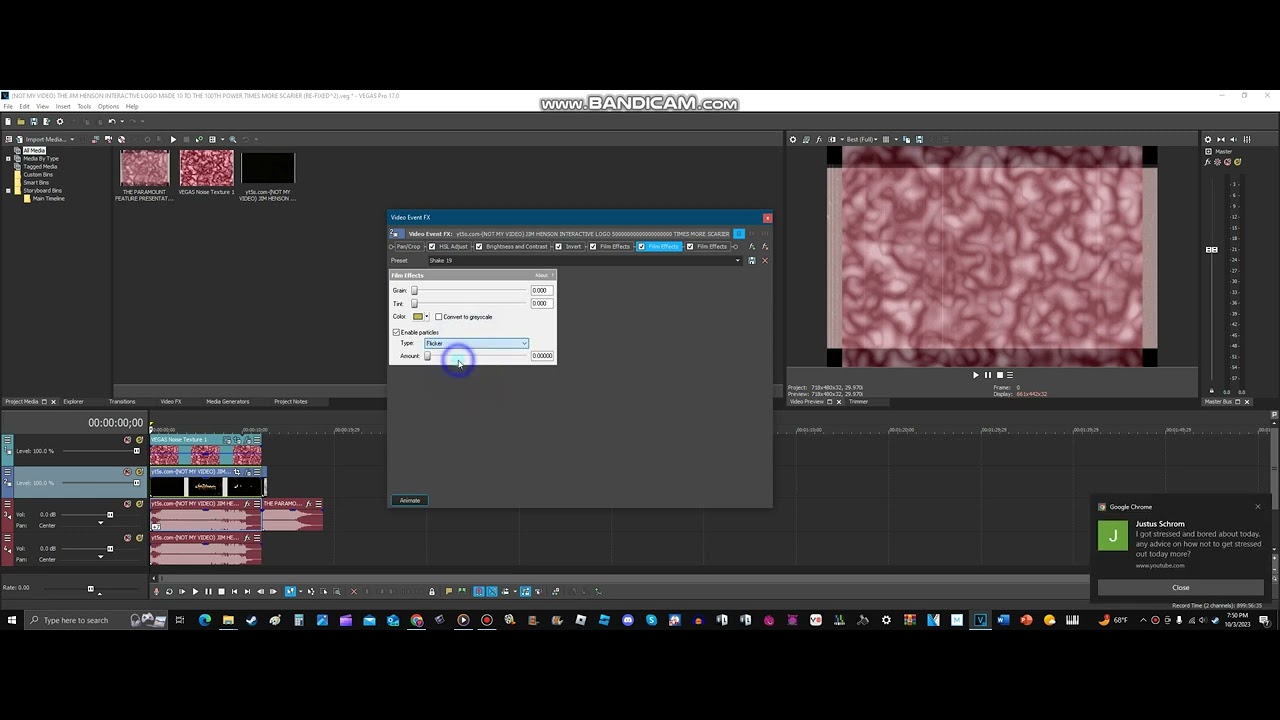Toggle the Brightness and Contrast effect checkbox
The width and height of the screenshot is (1280, 720).
pos(479,246)
